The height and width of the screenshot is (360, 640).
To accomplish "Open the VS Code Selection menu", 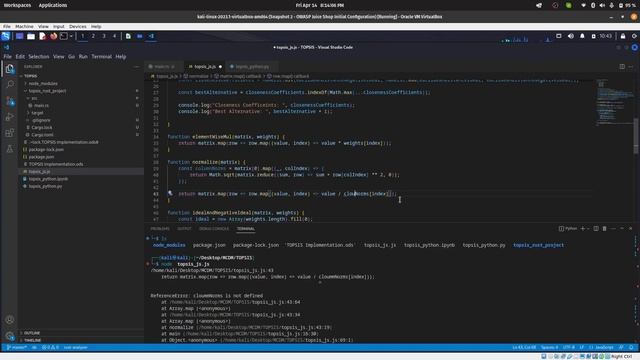I will (39, 57).
